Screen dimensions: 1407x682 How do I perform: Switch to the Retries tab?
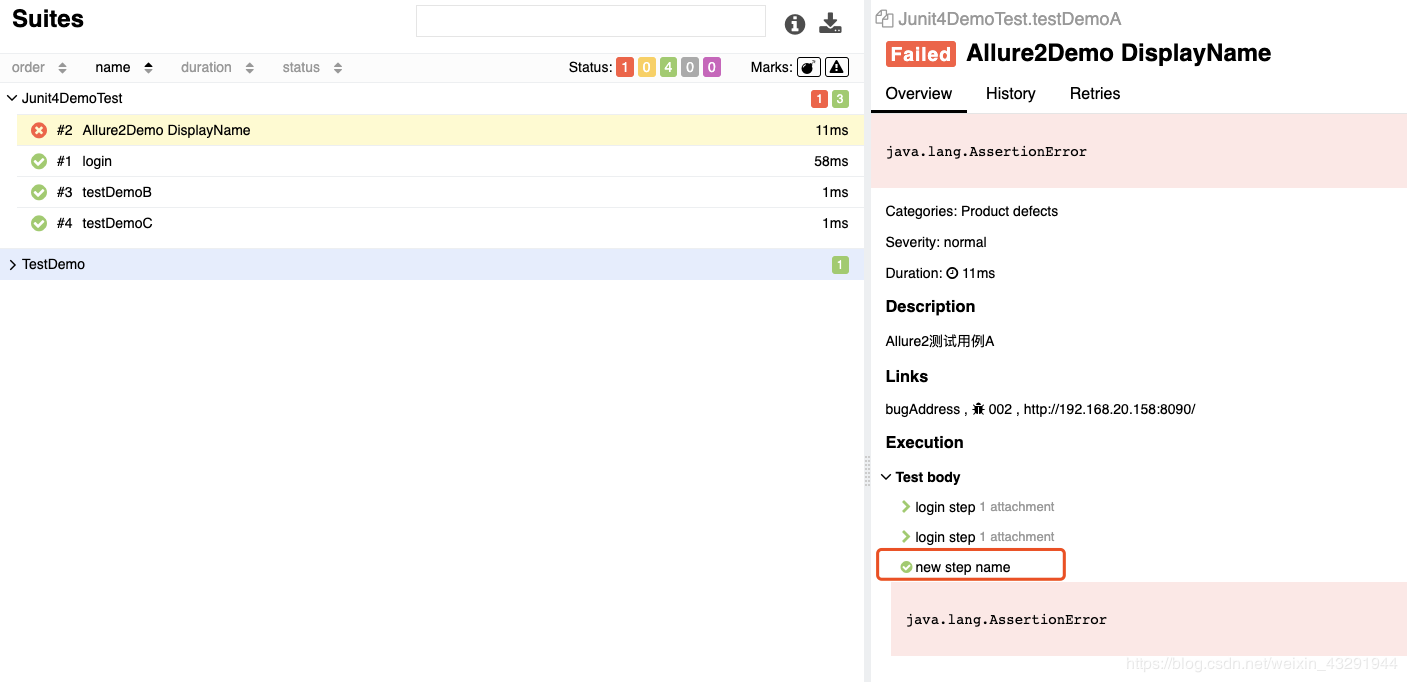[x=1095, y=93]
